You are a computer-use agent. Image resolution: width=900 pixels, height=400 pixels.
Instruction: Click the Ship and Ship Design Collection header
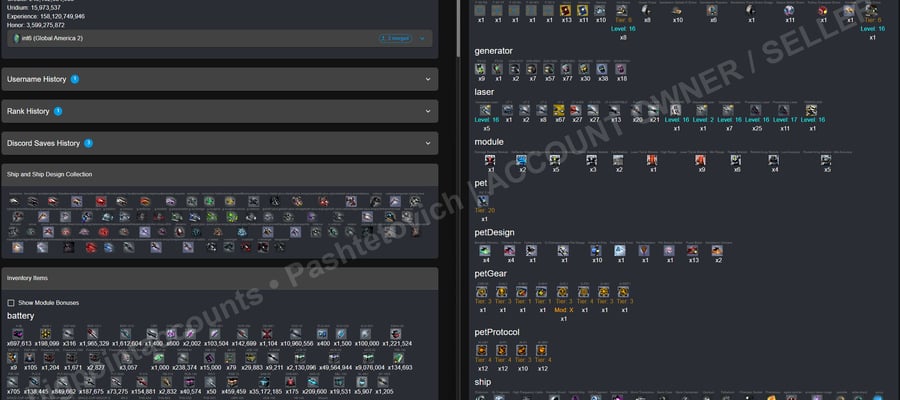pyautogui.click(x=219, y=174)
